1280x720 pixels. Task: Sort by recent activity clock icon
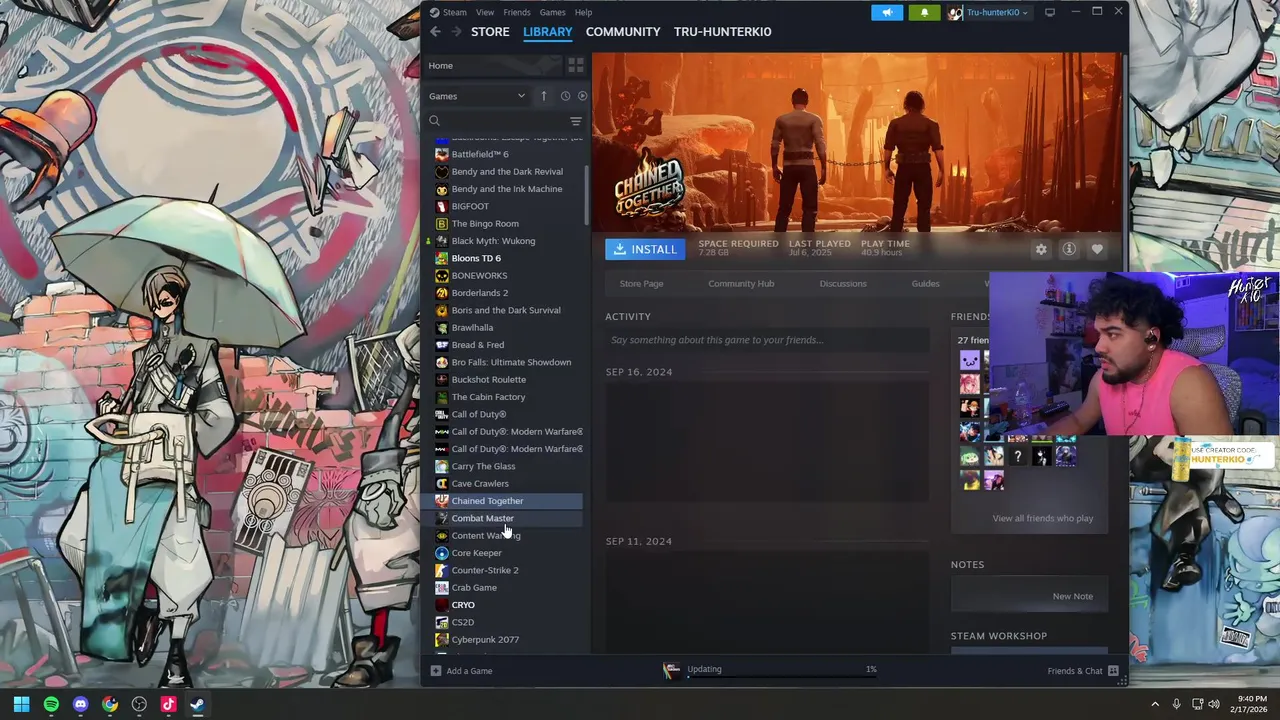(x=565, y=96)
